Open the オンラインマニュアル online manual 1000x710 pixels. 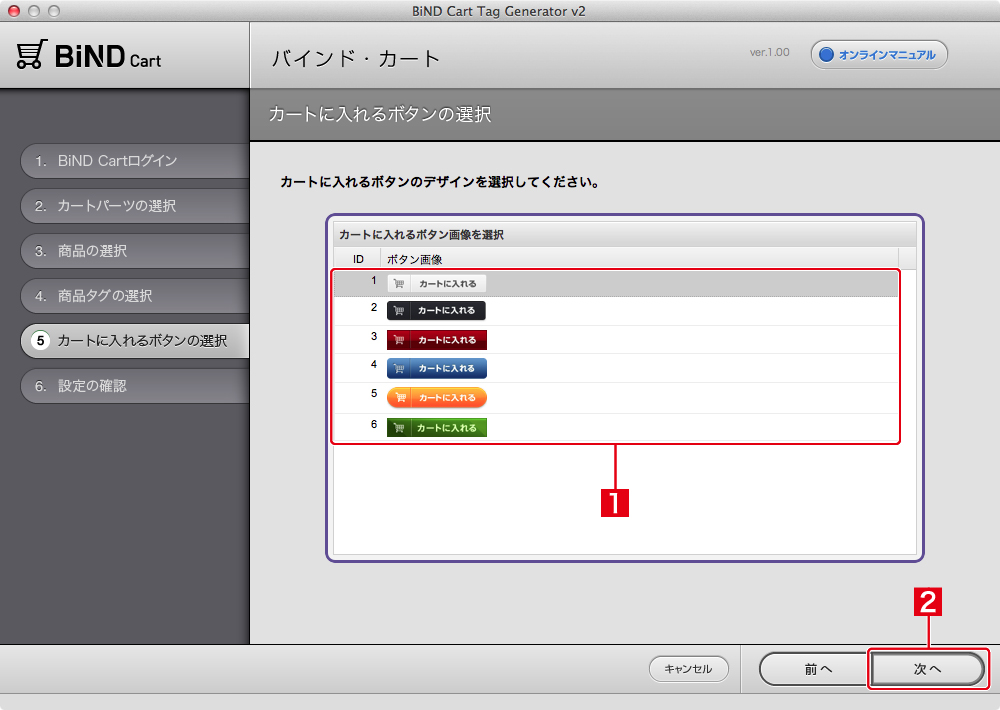pyautogui.click(x=879, y=55)
